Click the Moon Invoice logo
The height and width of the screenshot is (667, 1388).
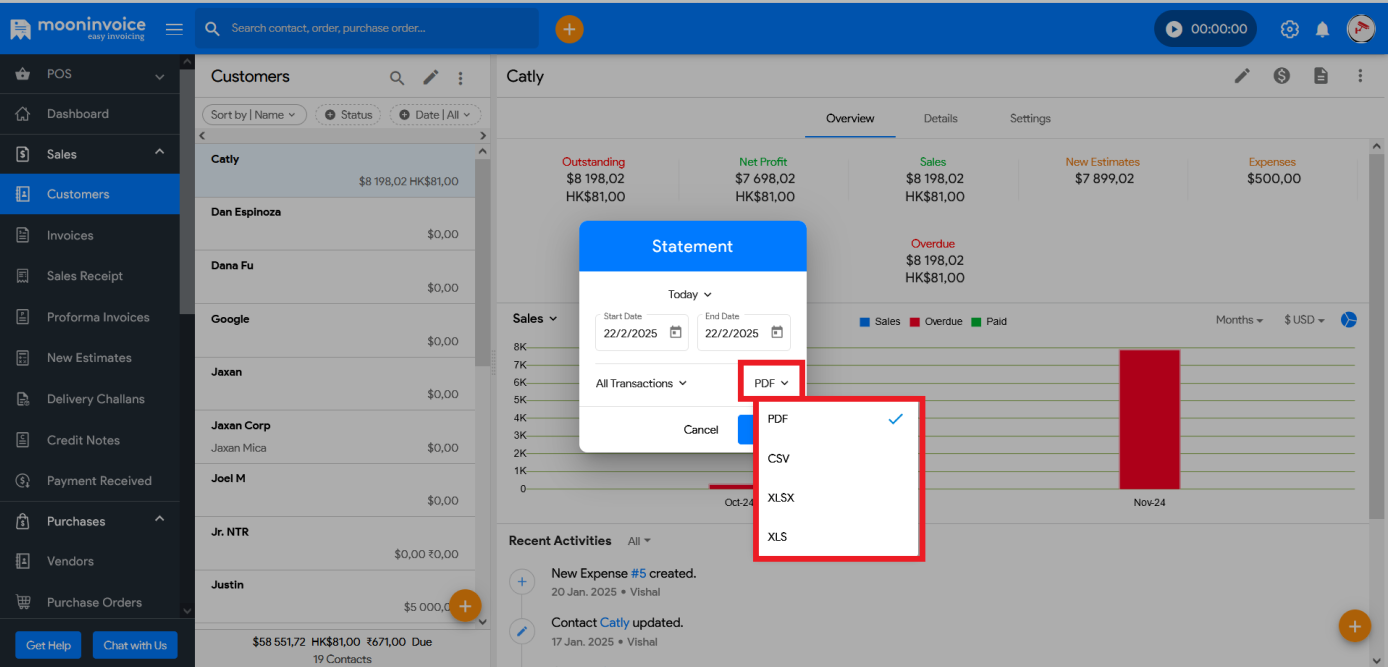point(78,28)
